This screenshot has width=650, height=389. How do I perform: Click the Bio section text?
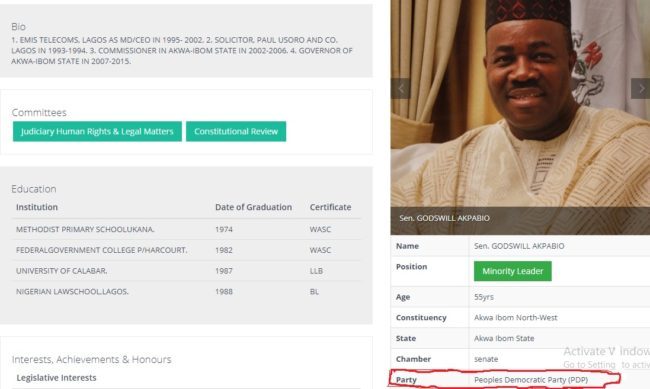click(182, 51)
